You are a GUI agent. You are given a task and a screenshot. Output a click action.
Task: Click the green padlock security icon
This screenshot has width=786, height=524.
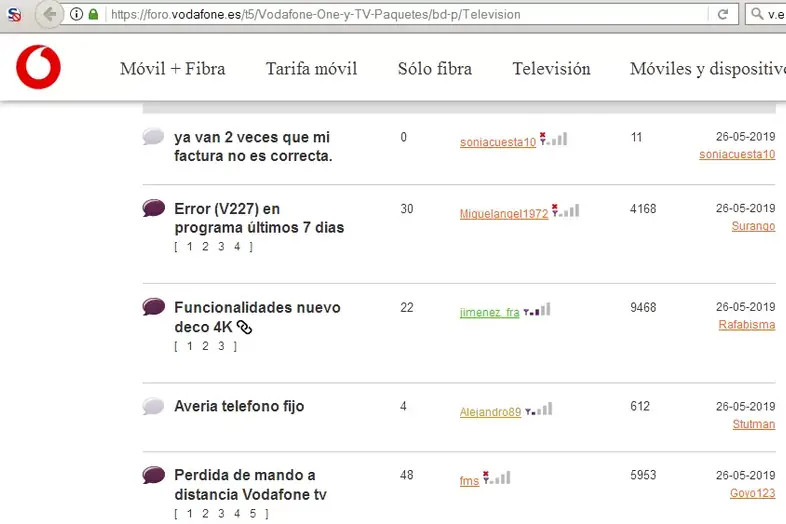[x=93, y=14]
